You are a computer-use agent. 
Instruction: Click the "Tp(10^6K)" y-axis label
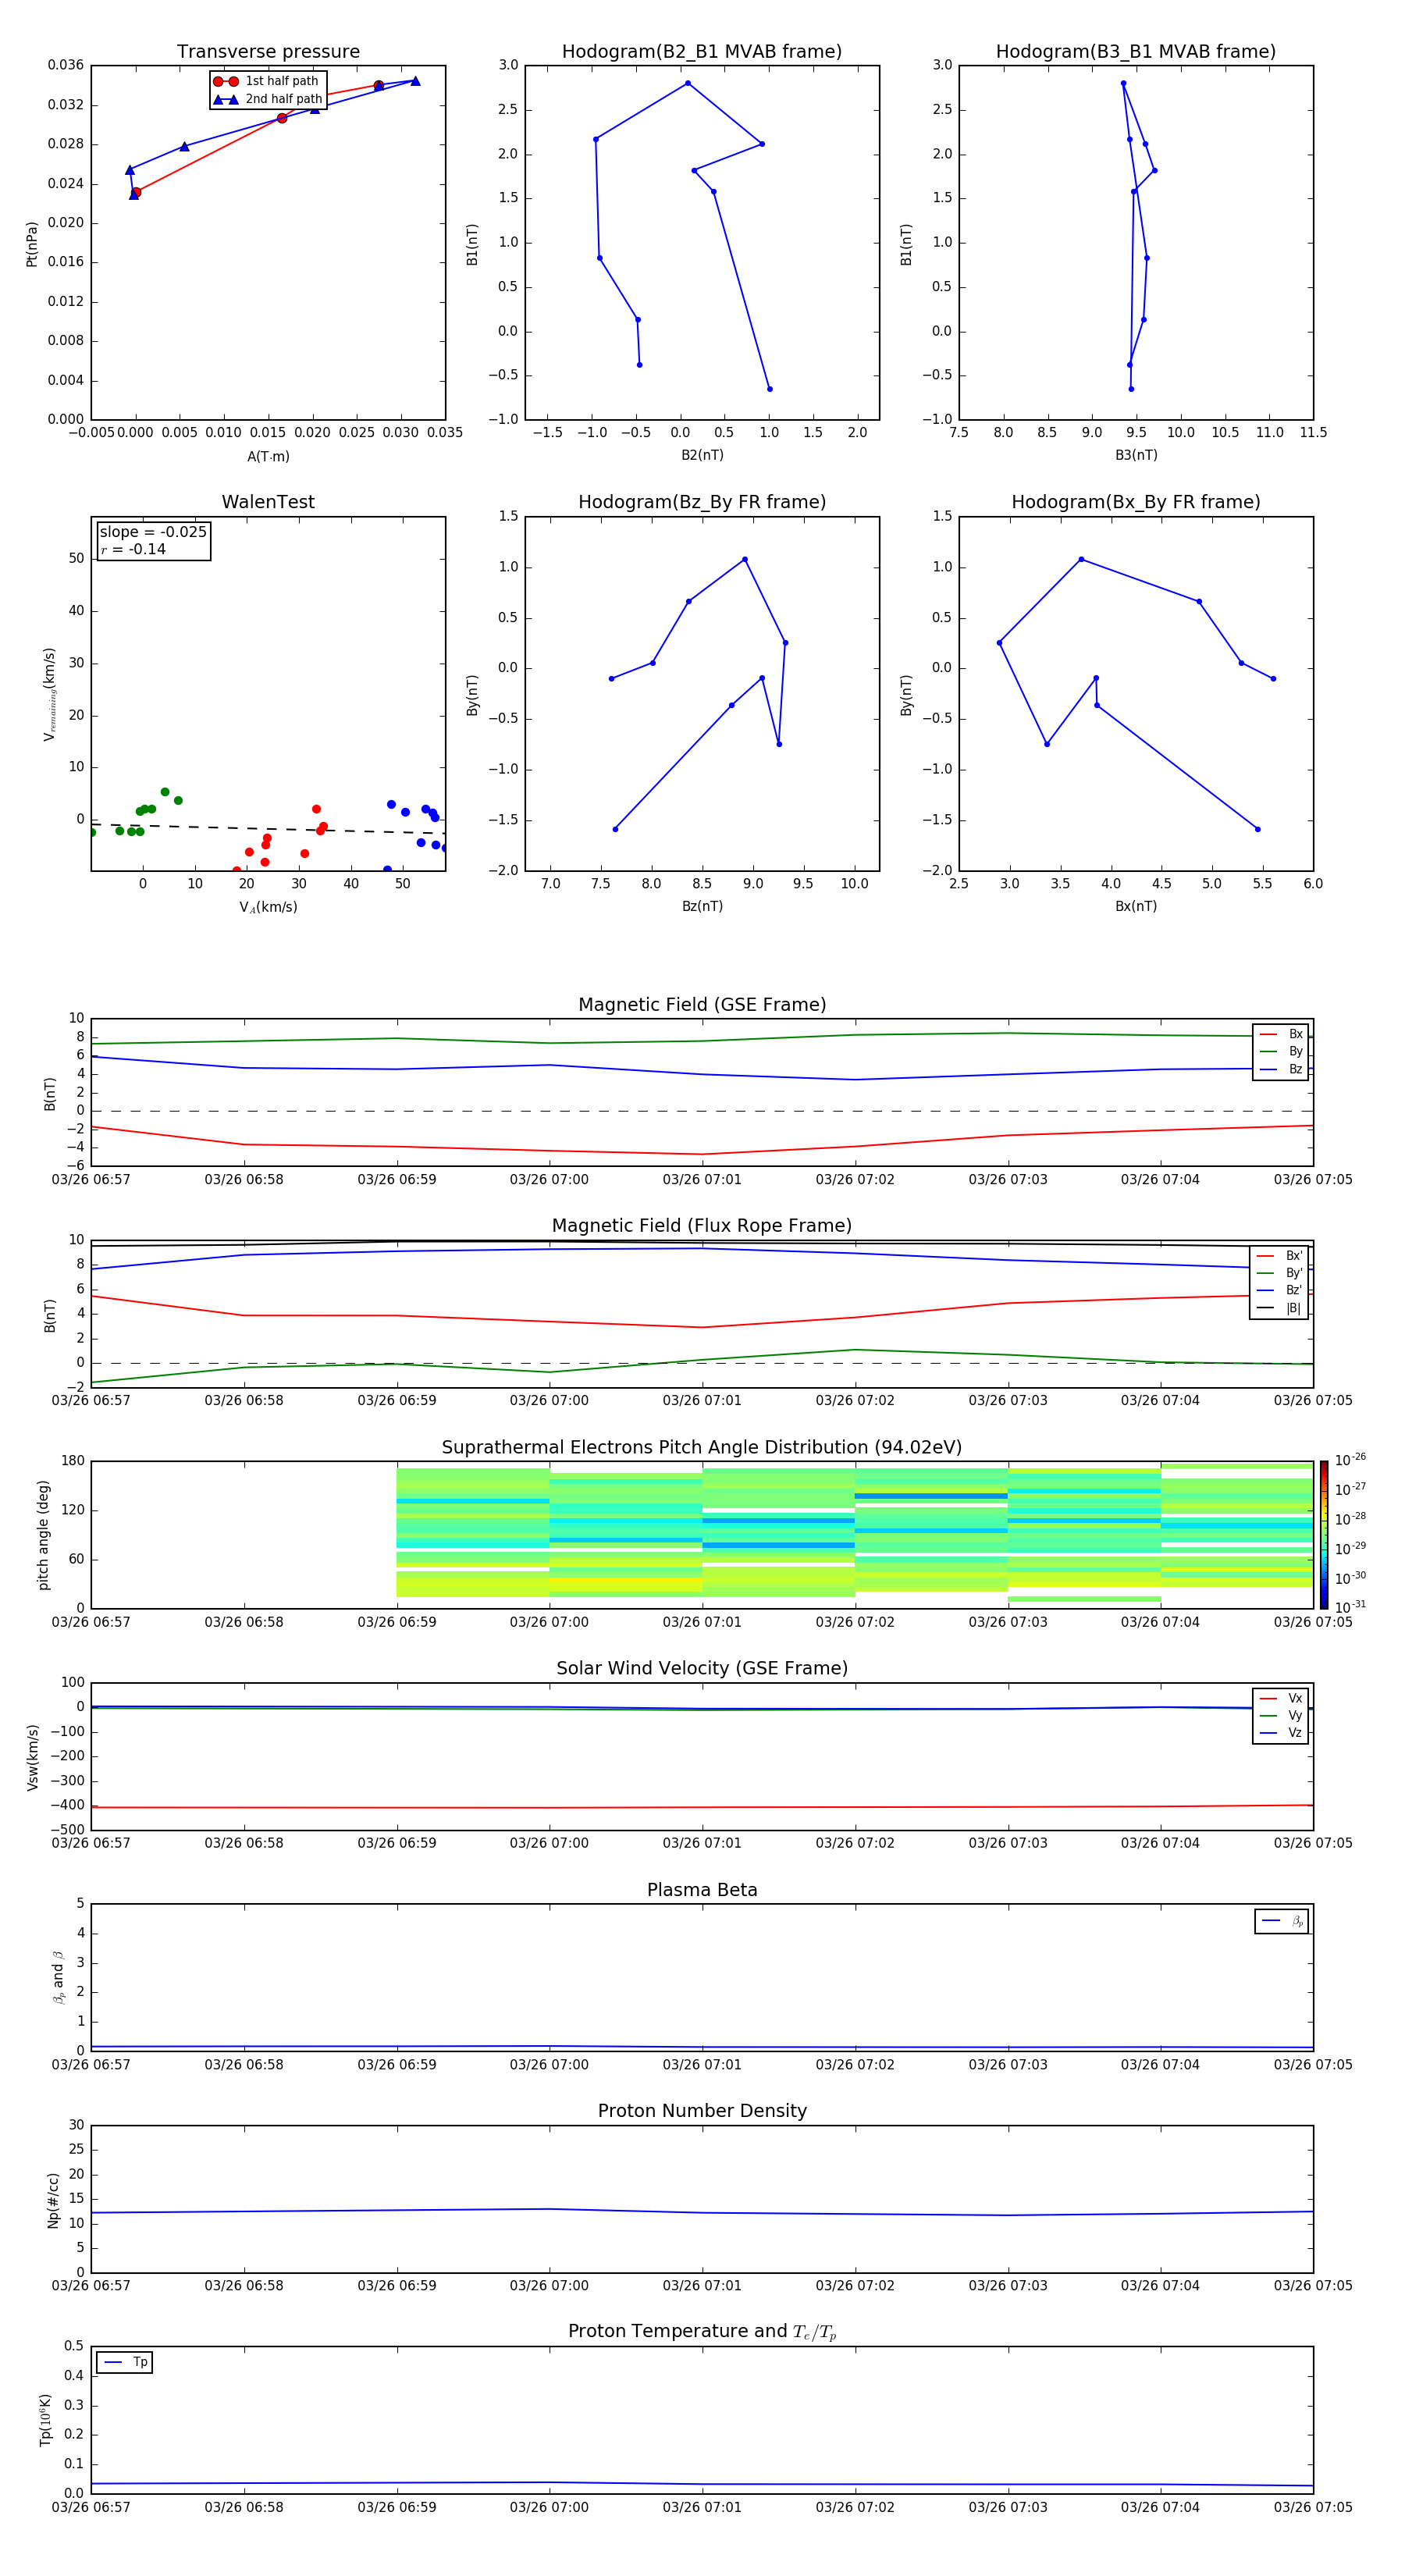[x=45, y=2420]
